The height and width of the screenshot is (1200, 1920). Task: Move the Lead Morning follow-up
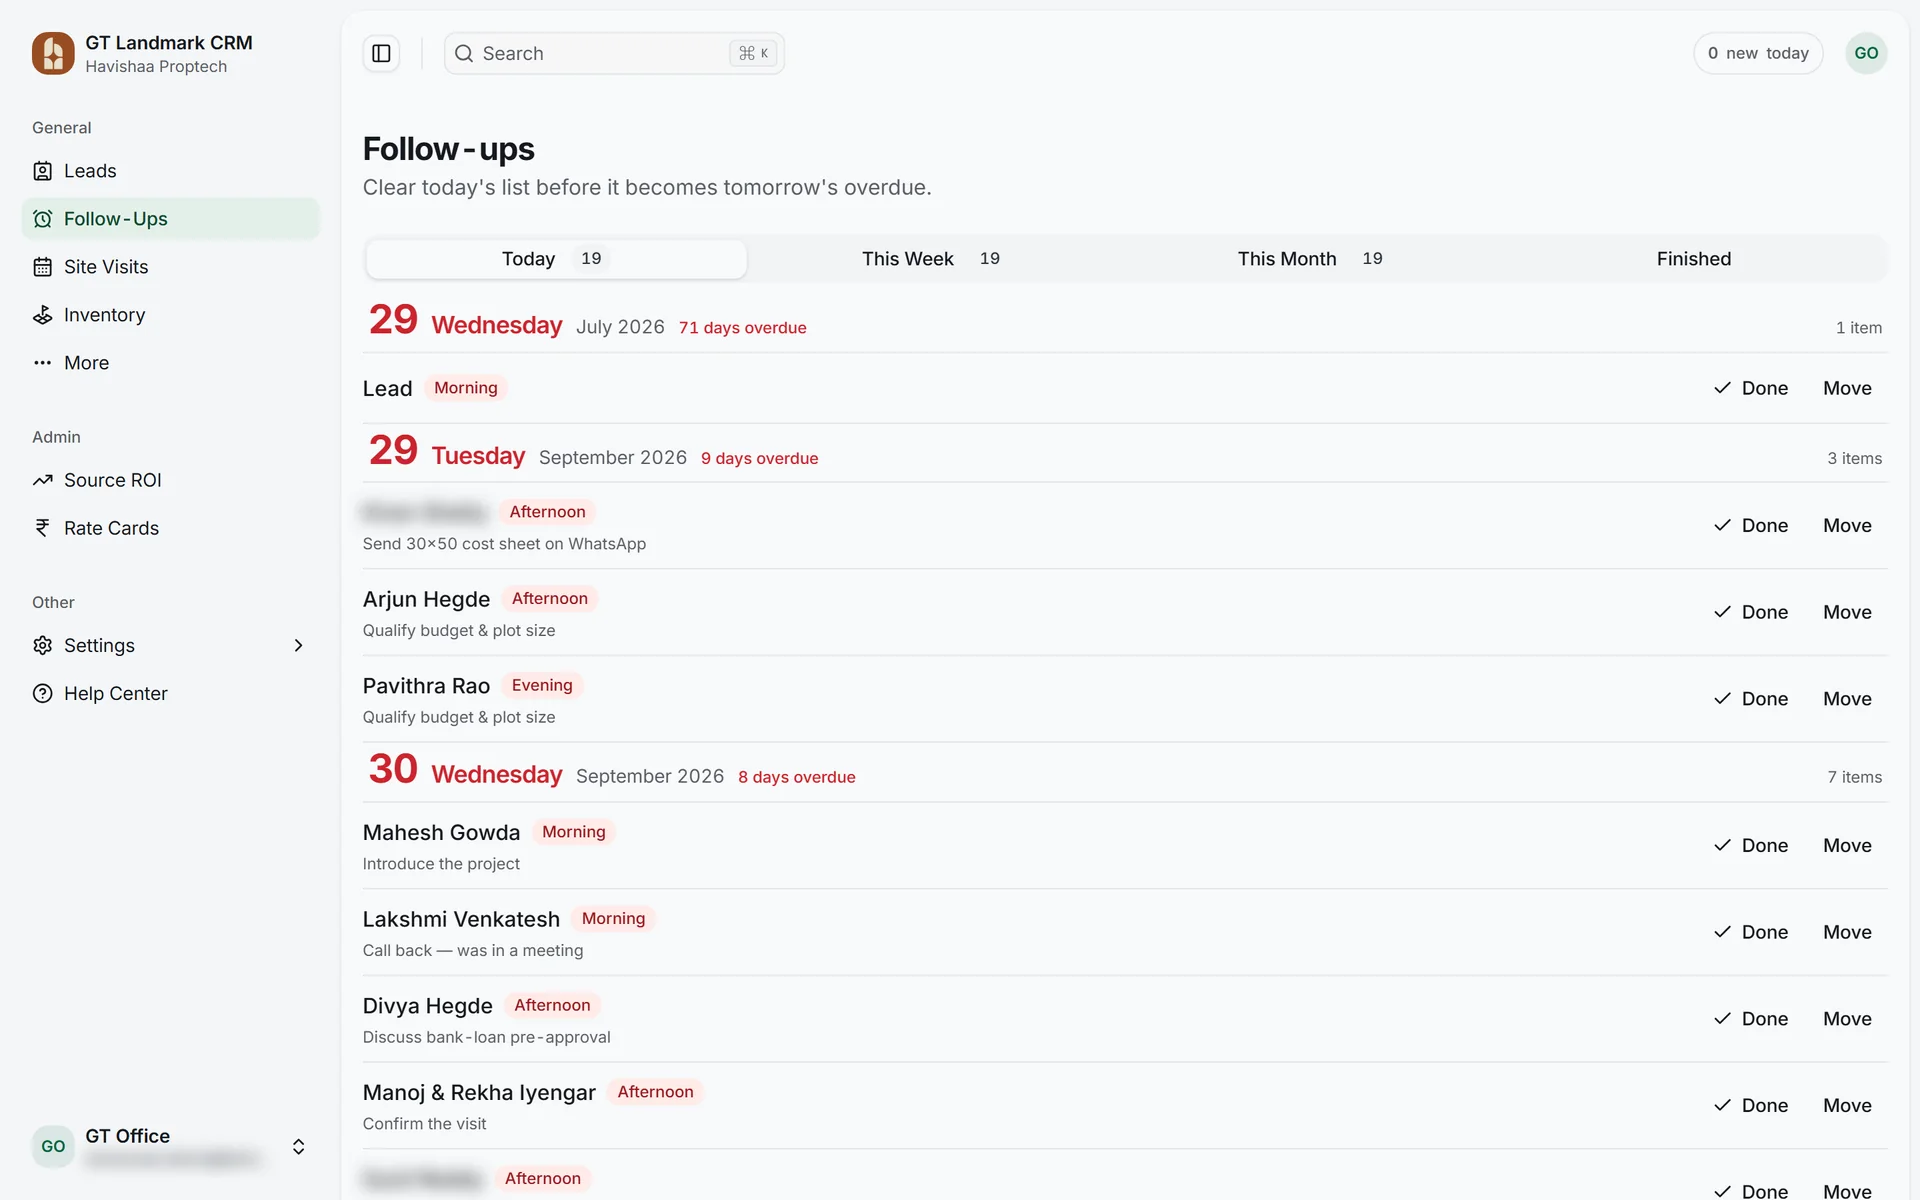[x=1847, y=388]
